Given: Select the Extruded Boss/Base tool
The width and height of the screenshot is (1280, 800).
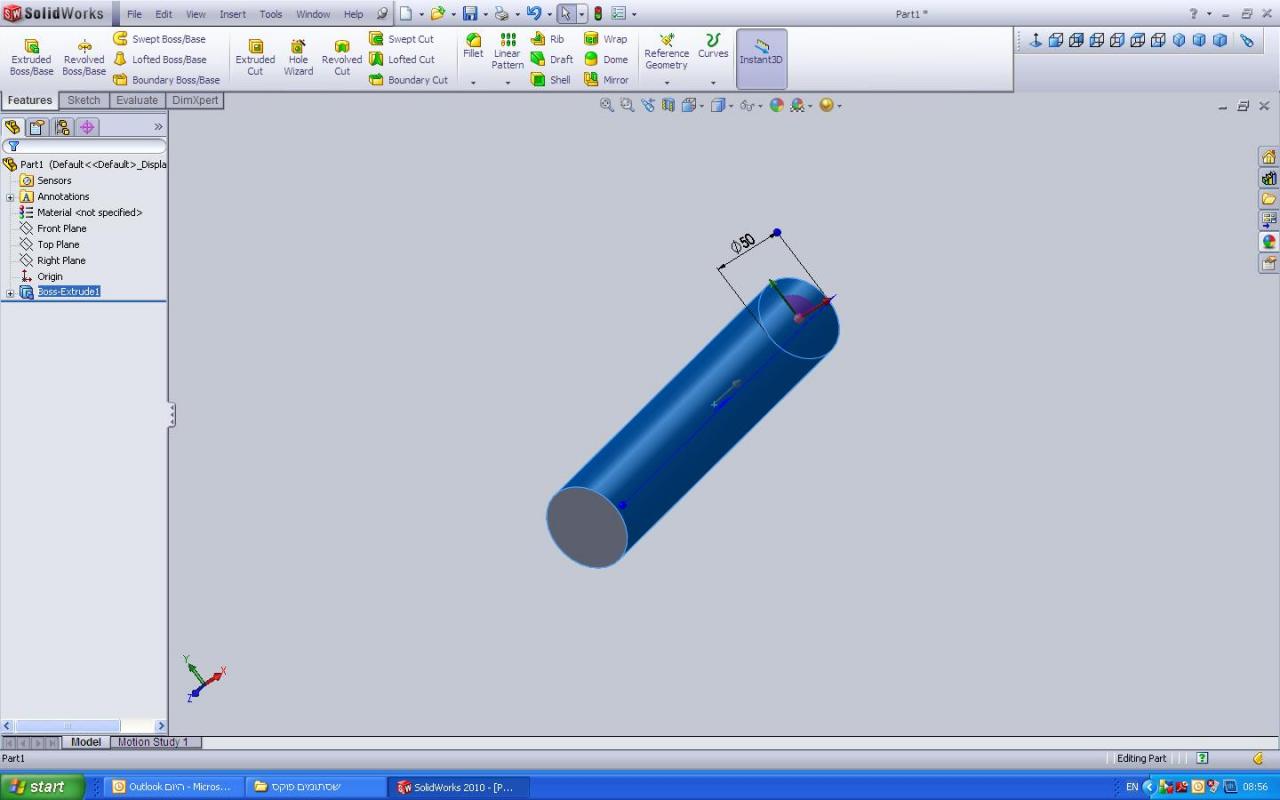Looking at the screenshot, I should point(31,57).
